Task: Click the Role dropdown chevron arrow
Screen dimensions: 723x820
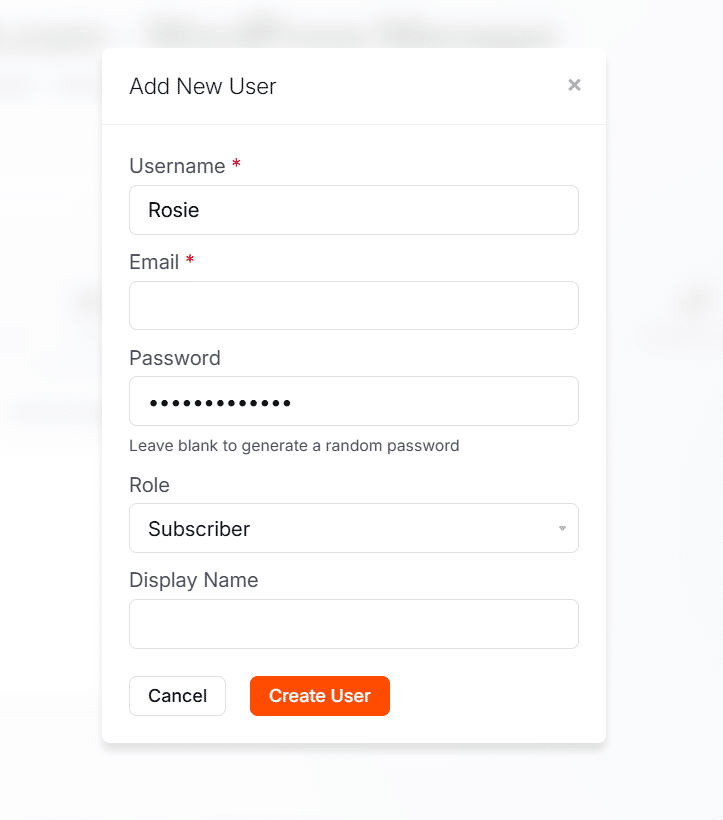Action: tap(561, 528)
